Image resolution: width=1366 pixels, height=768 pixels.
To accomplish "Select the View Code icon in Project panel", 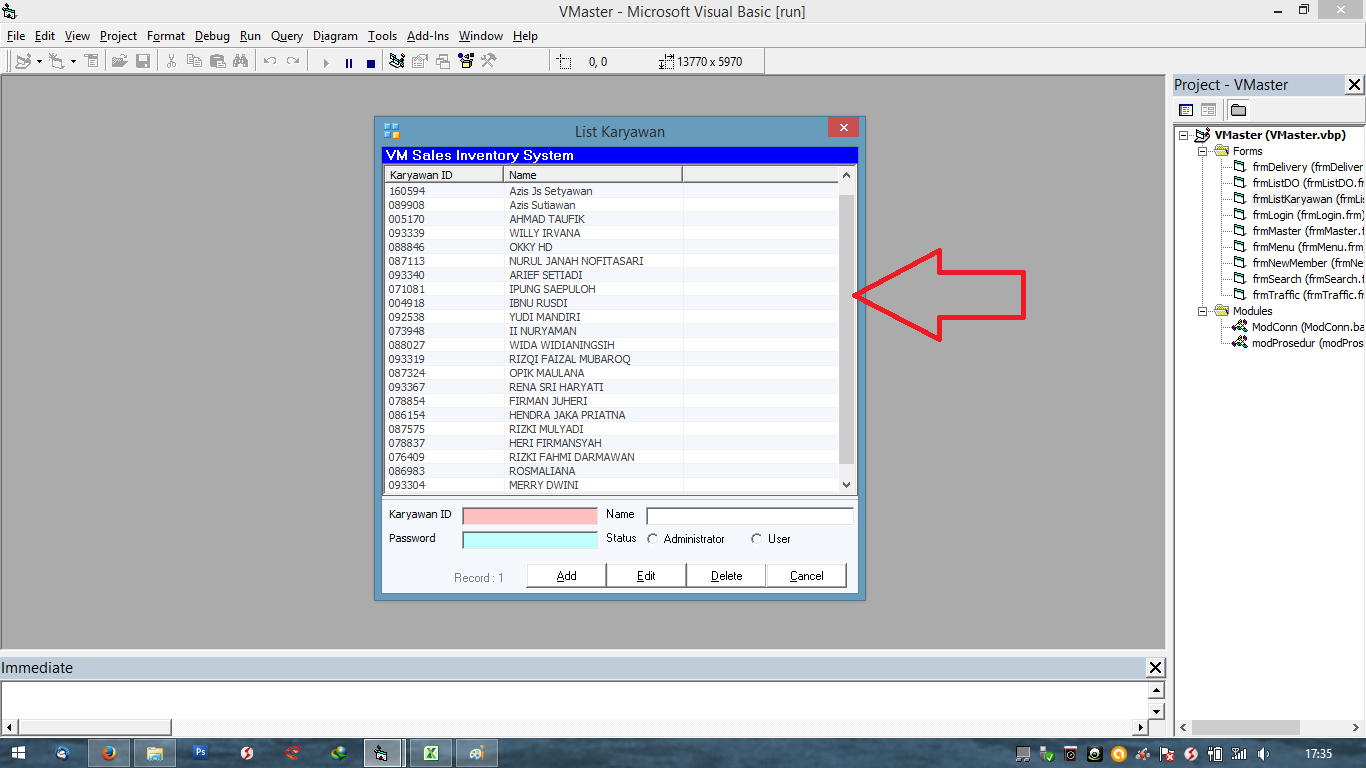I will point(1186,110).
